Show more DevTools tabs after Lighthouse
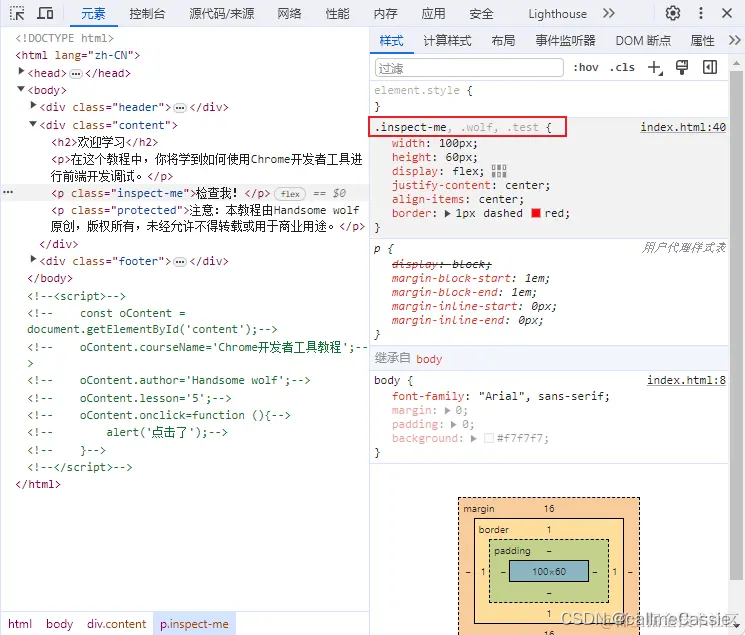 (x=609, y=13)
